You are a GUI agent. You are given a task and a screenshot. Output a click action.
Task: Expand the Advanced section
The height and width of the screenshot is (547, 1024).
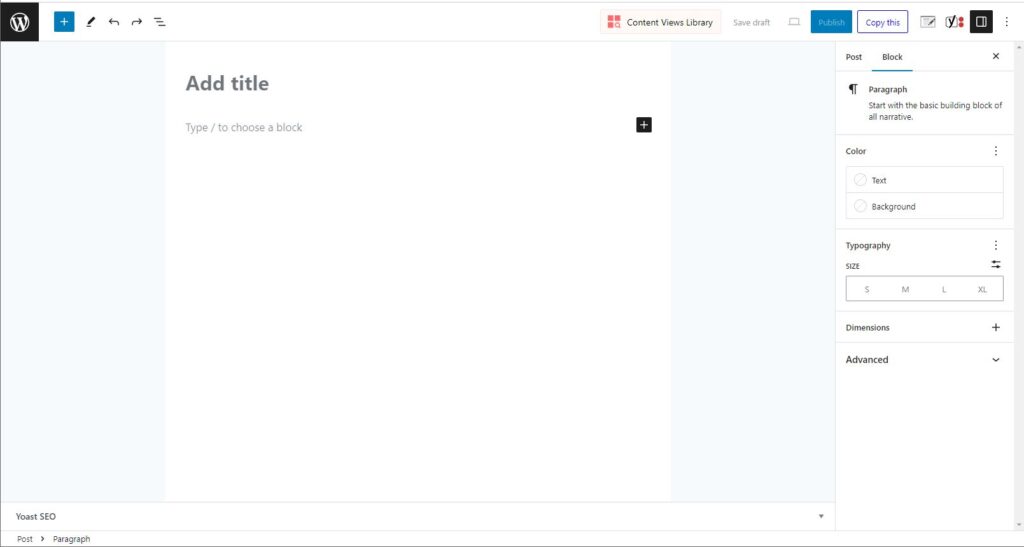click(x=923, y=360)
